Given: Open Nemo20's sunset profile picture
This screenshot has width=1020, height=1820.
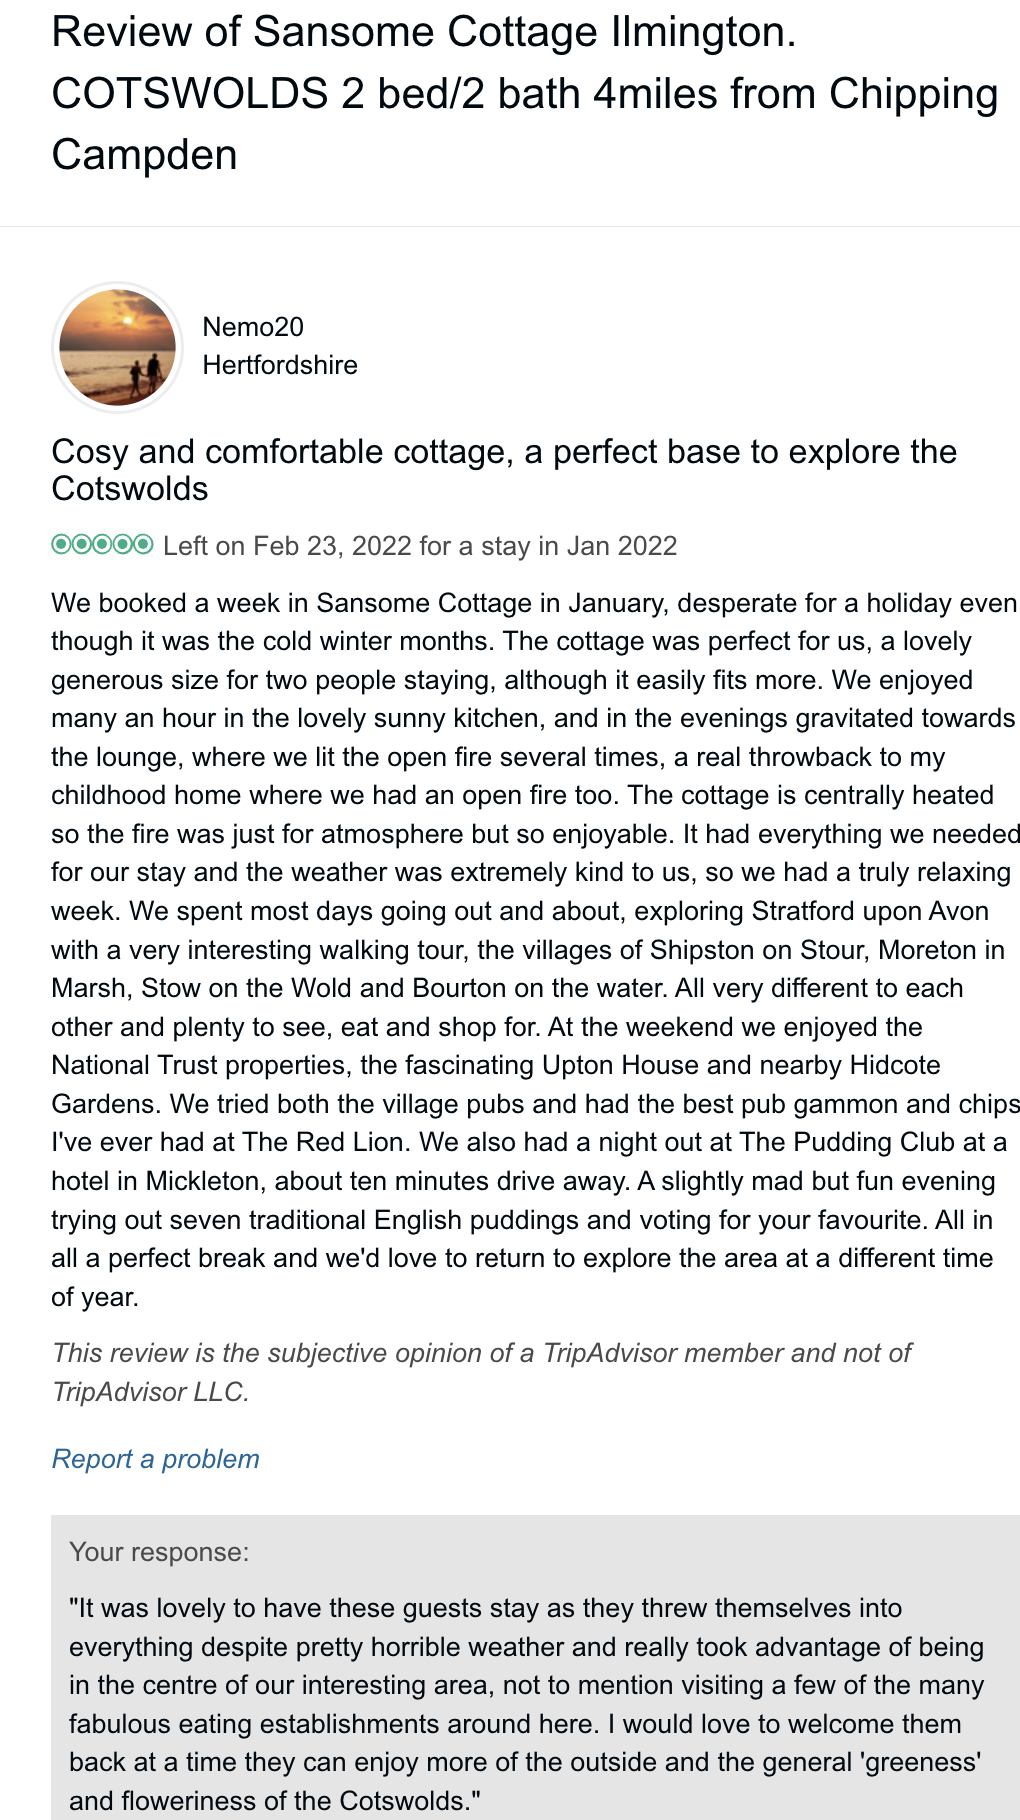Looking at the screenshot, I should [118, 347].
